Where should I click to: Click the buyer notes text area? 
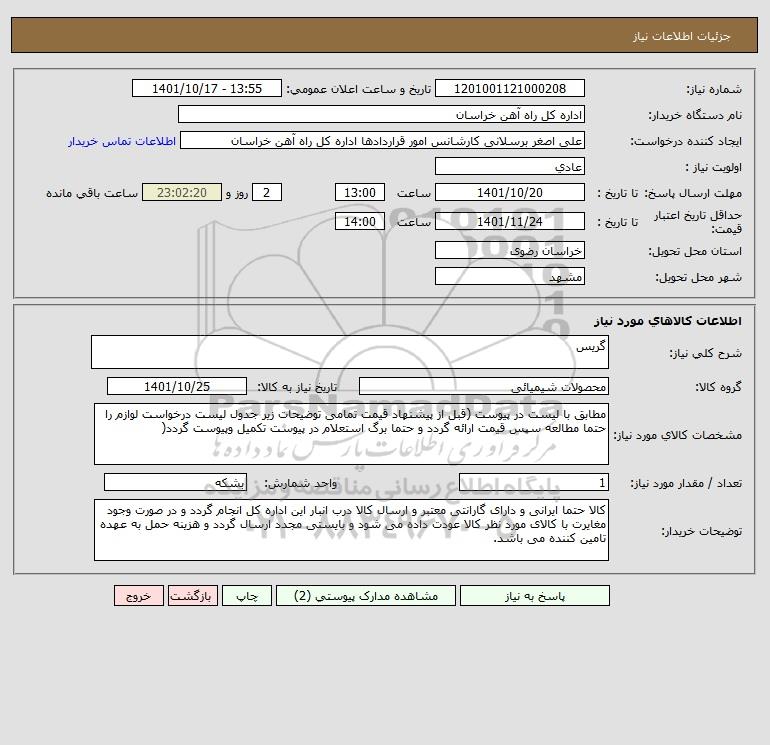coord(351,530)
